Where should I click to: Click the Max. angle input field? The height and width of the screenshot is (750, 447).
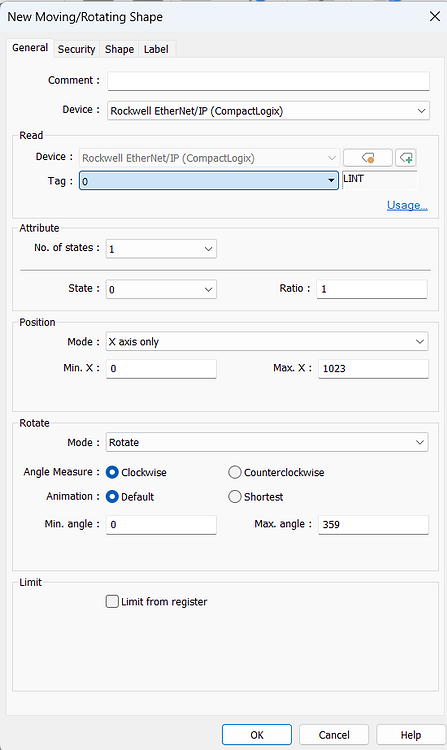(373, 524)
